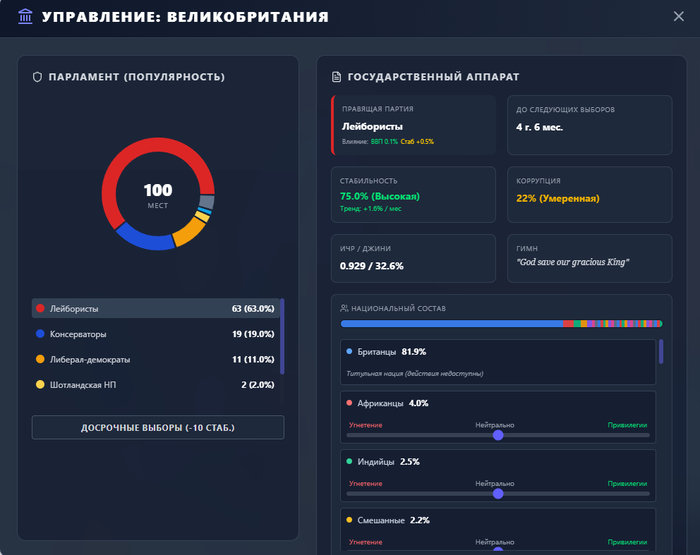The width and height of the screenshot is (700, 555).
Task: Click the document icon beside Государственный аппарат
Action: [336, 77]
